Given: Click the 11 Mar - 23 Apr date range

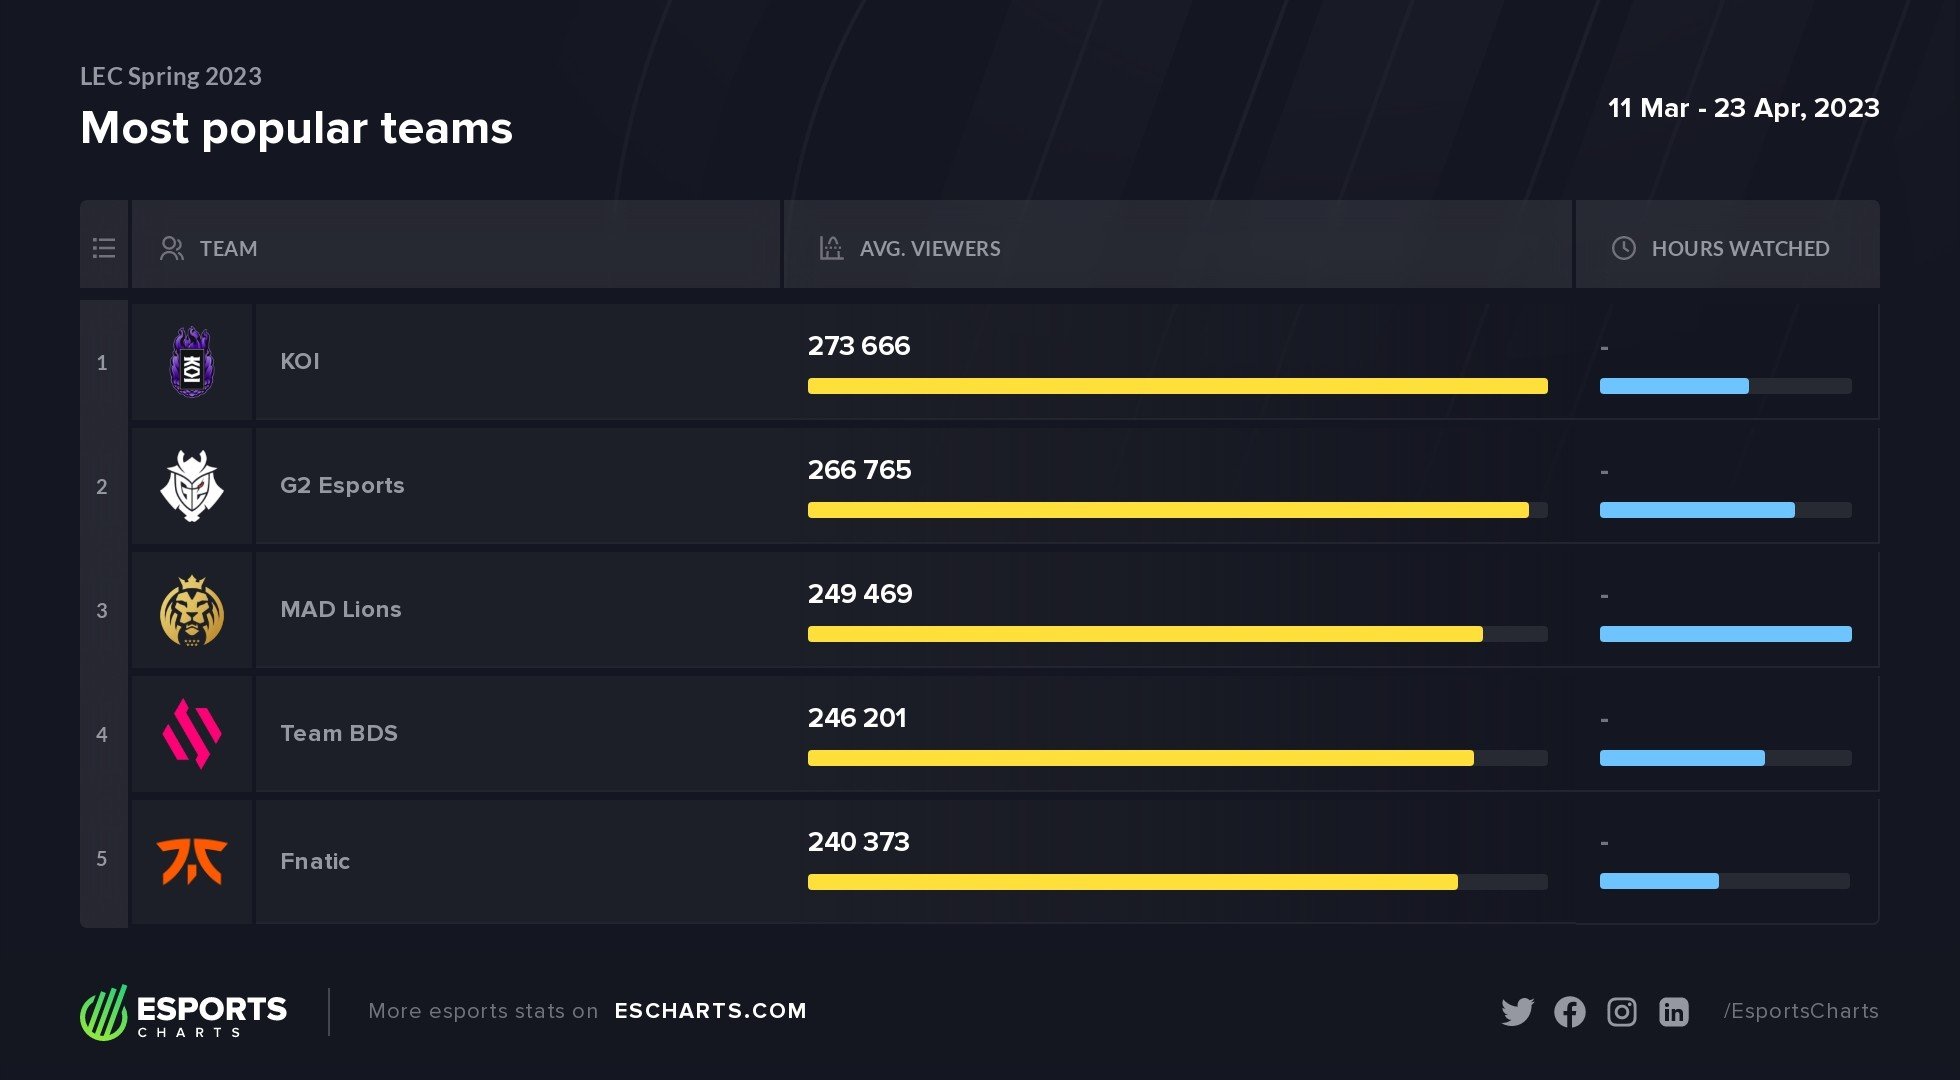Looking at the screenshot, I should (x=1743, y=108).
